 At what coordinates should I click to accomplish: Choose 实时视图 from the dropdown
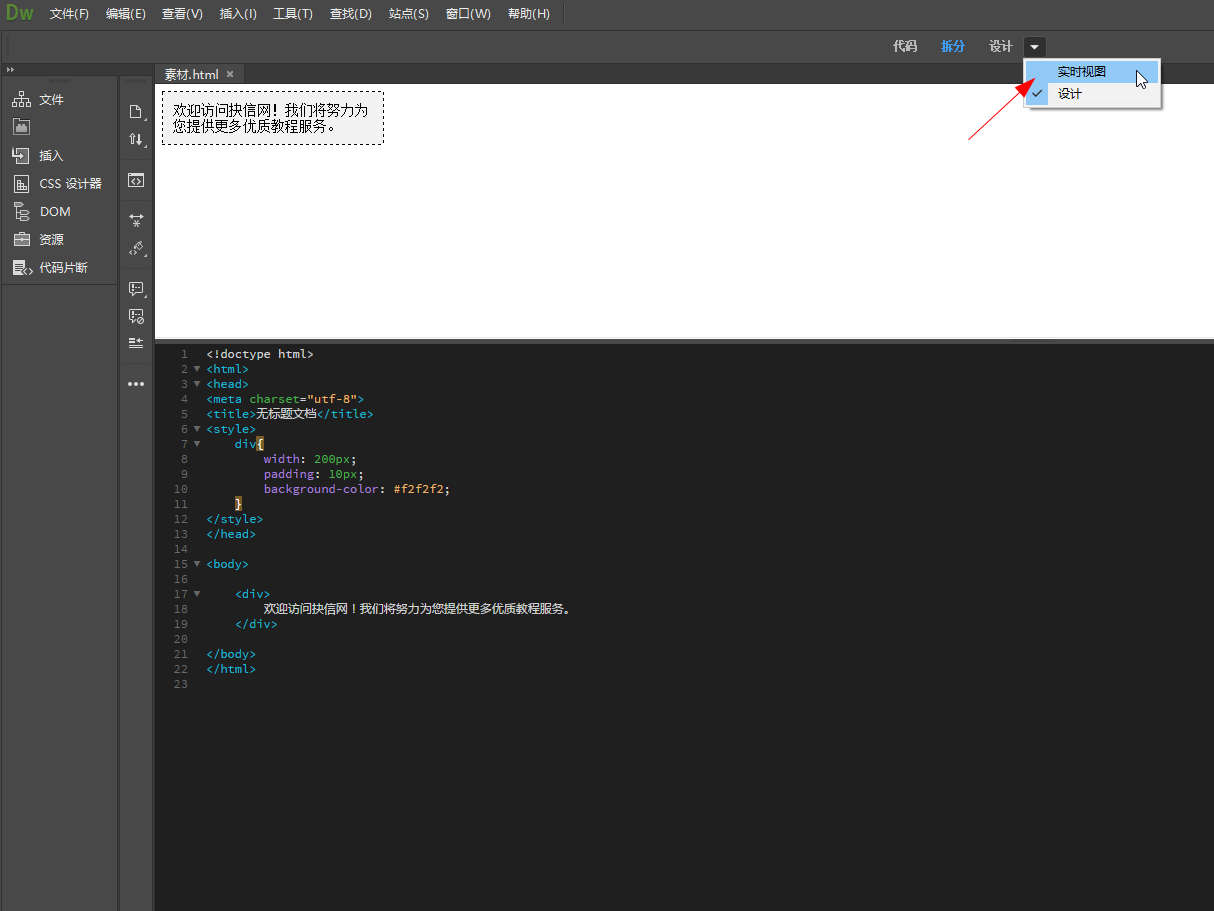pos(1092,72)
